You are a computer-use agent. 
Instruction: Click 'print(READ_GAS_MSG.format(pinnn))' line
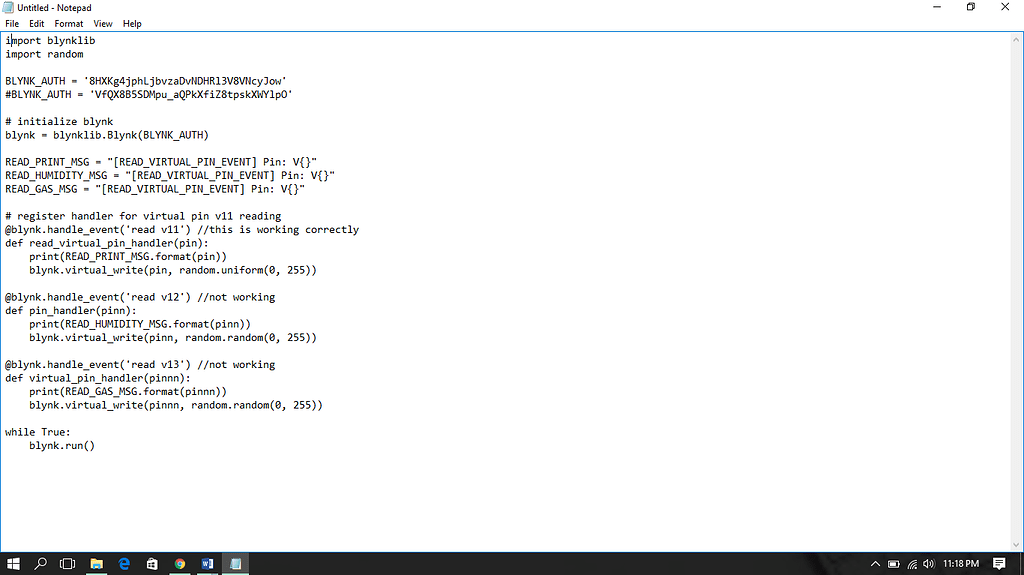coord(128,392)
